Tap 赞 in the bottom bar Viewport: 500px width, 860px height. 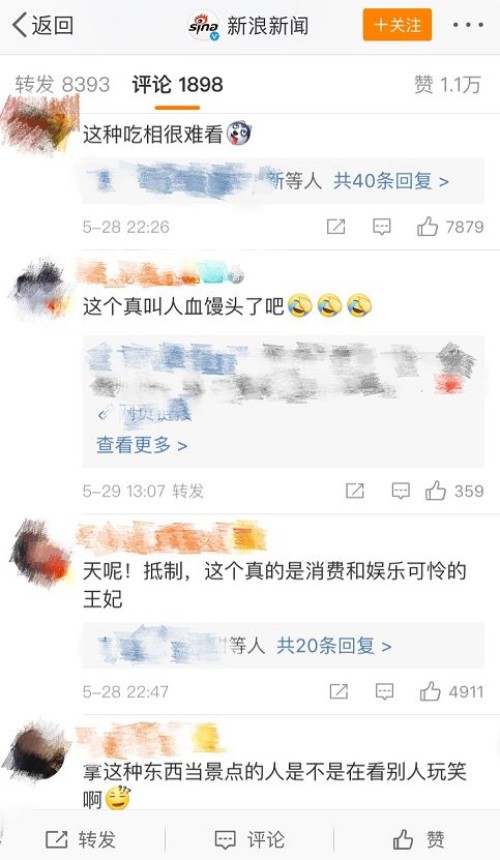(x=419, y=839)
